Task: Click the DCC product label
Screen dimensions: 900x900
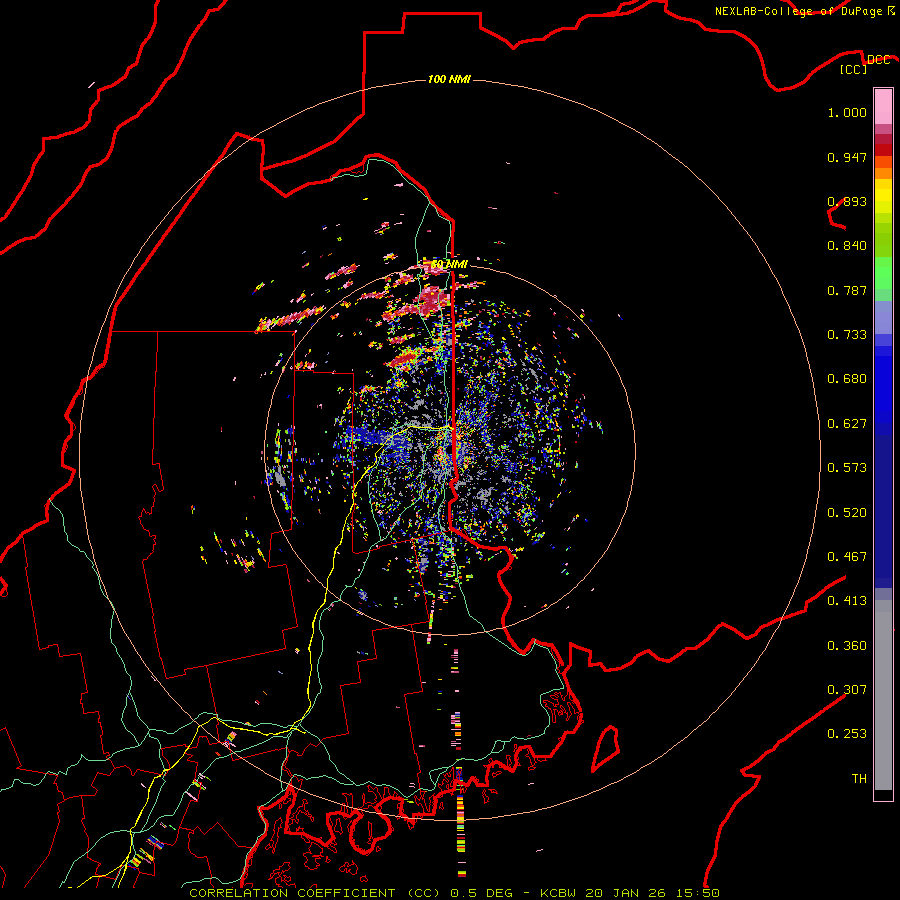Action: point(878,59)
